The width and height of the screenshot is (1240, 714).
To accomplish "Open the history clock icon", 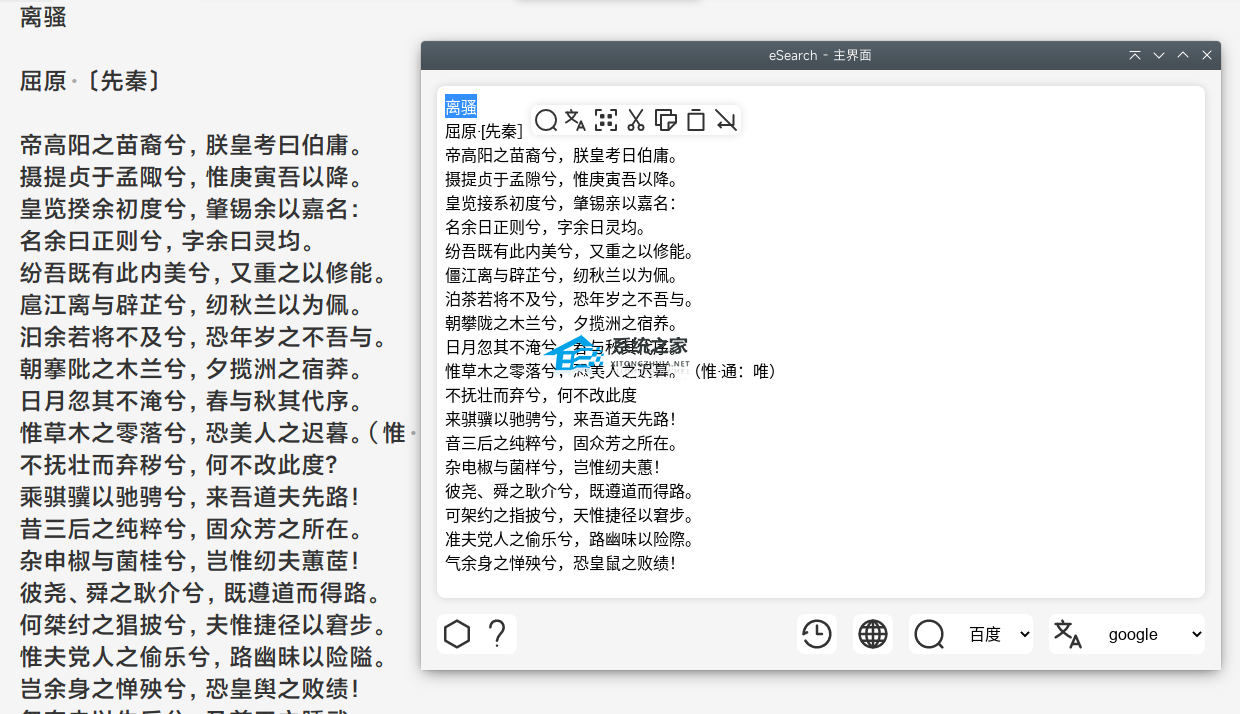I will [817, 634].
